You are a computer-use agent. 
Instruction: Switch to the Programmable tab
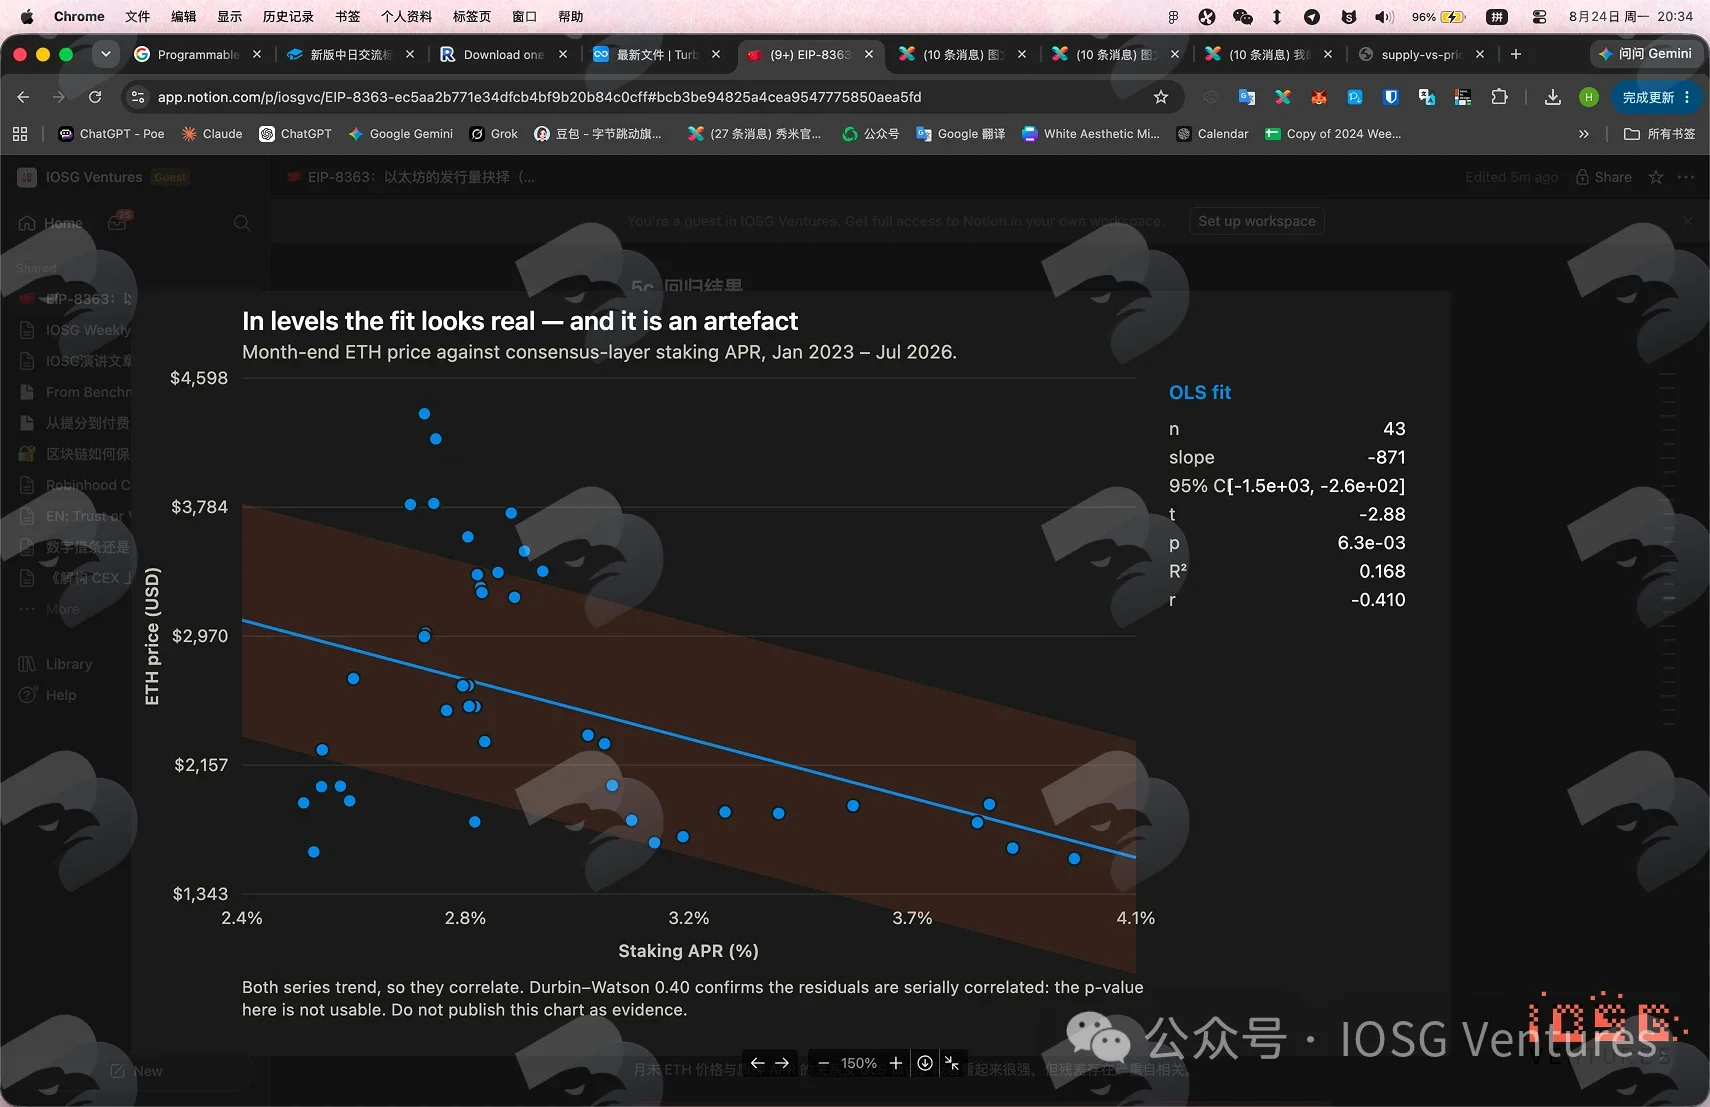198,54
